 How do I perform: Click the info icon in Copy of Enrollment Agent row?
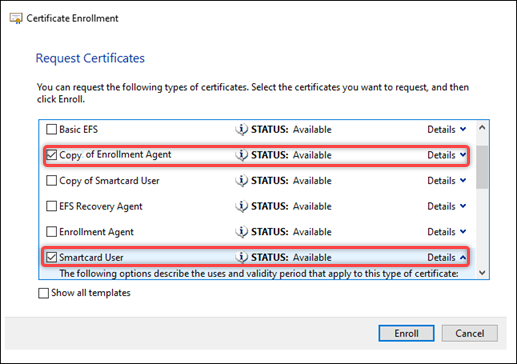pyautogui.click(x=242, y=155)
